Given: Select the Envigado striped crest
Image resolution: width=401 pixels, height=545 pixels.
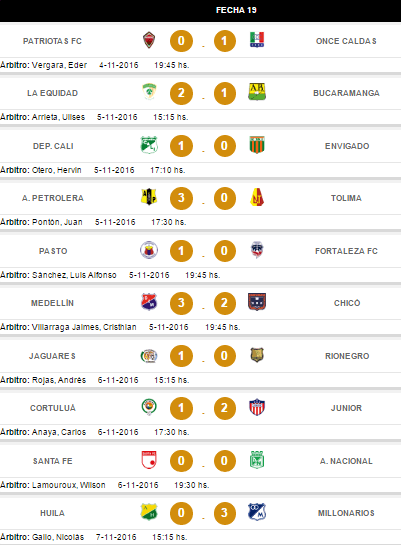Looking at the screenshot, I should (x=257, y=145).
